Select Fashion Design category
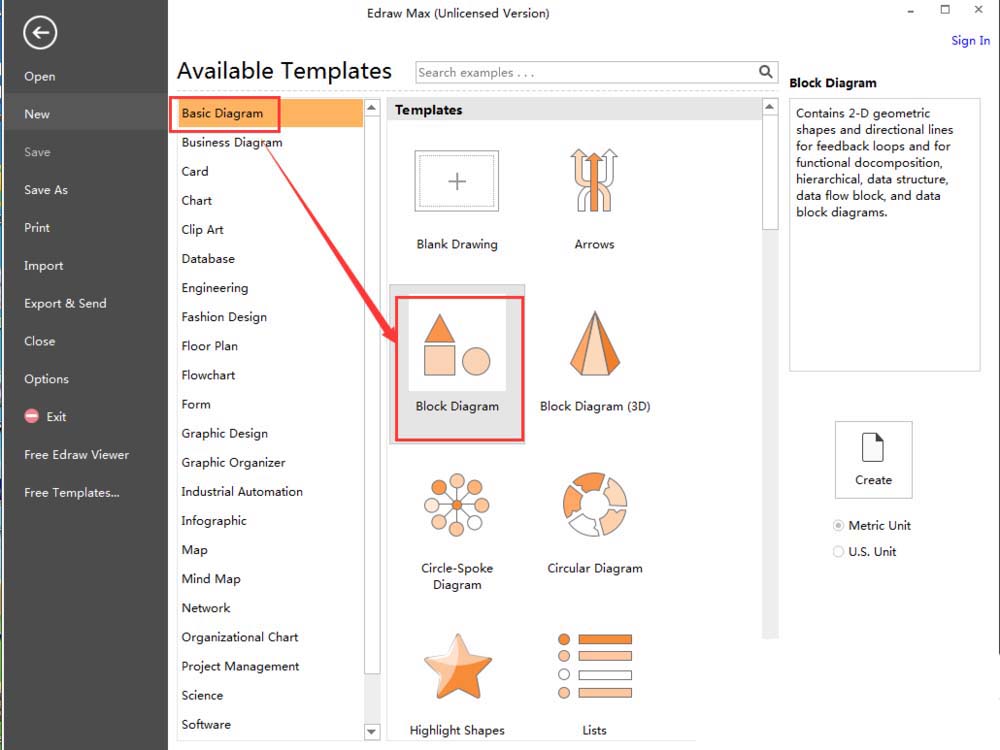 (224, 317)
